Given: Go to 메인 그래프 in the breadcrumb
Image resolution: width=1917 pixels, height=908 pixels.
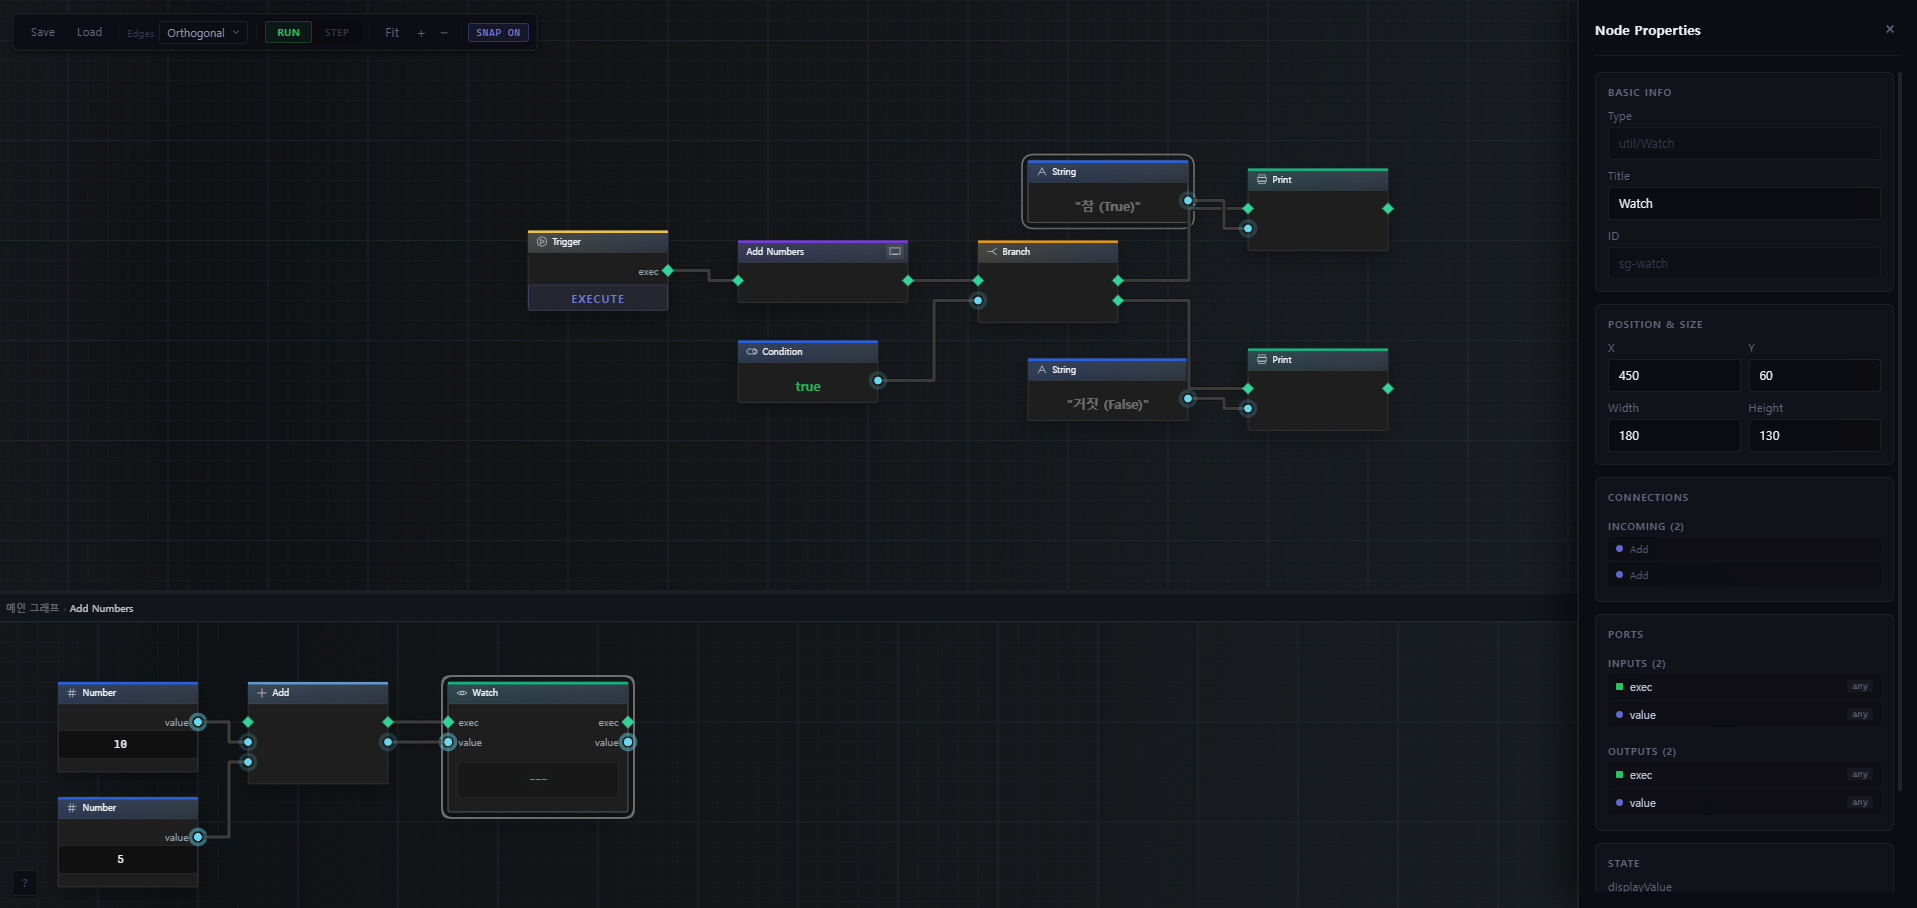Looking at the screenshot, I should coord(33,608).
